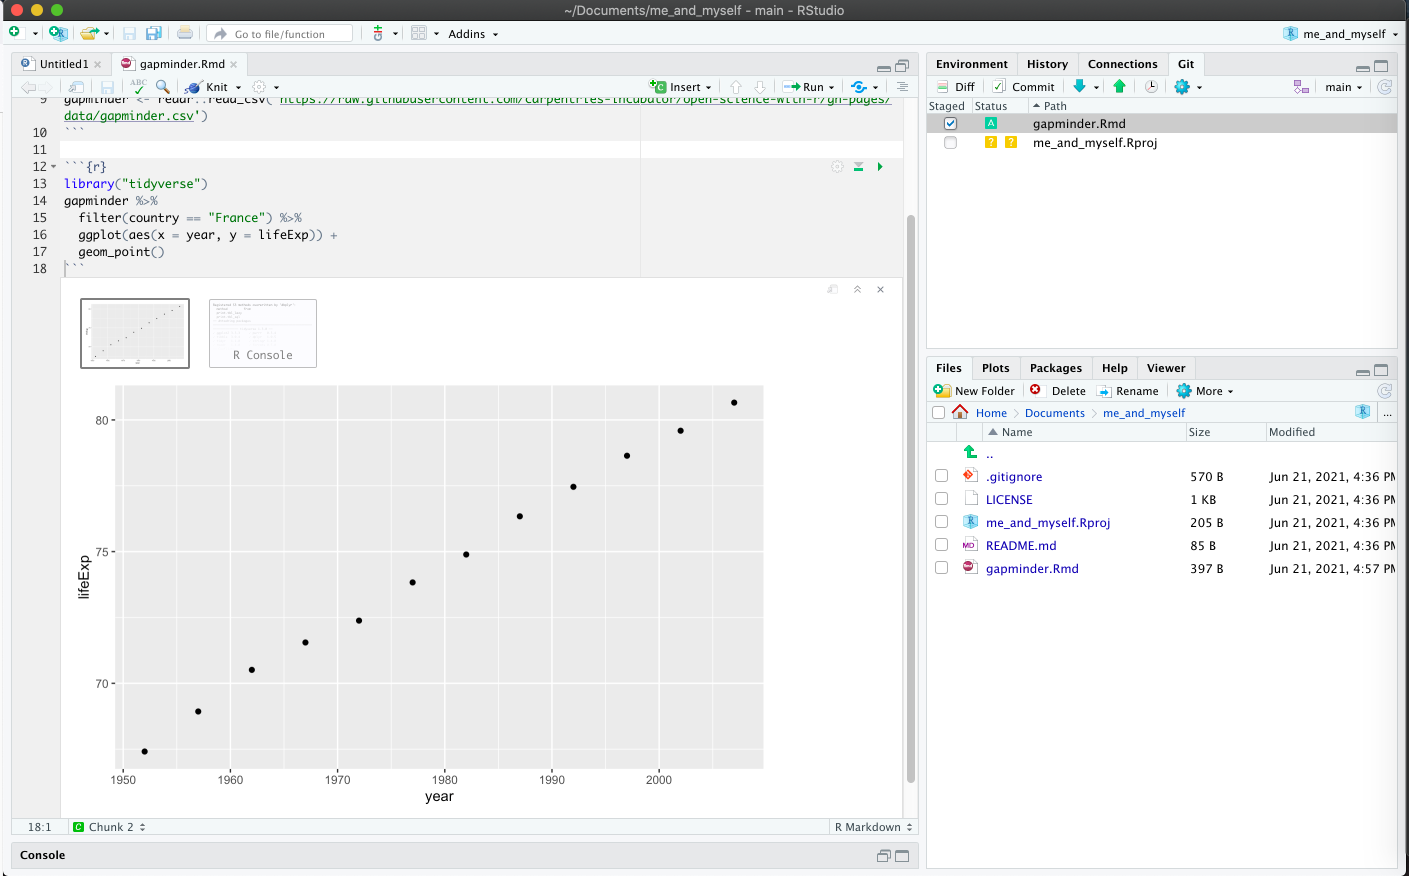Switch to the Viewer tab
Image resolution: width=1409 pixels, height=876 pixels.
1166,368
